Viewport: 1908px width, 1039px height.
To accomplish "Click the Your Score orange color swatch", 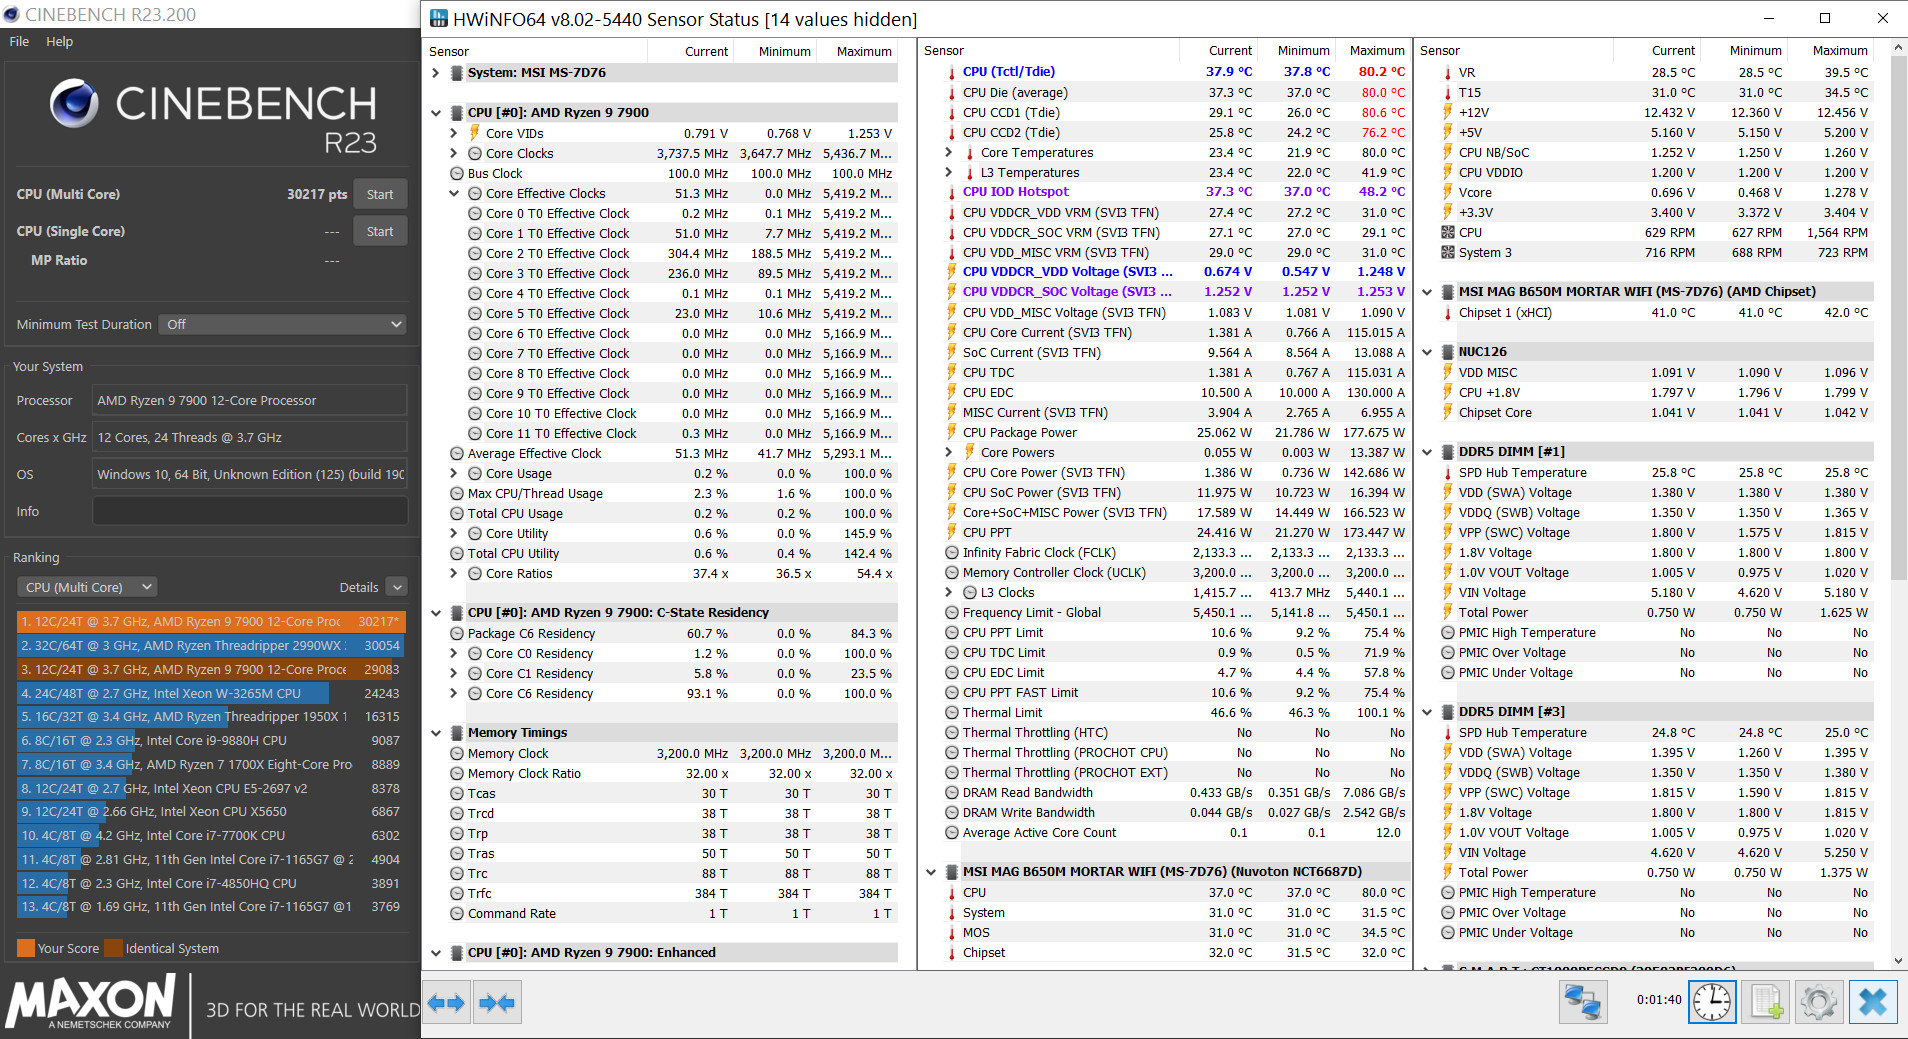I will click(x=26, y=948).
